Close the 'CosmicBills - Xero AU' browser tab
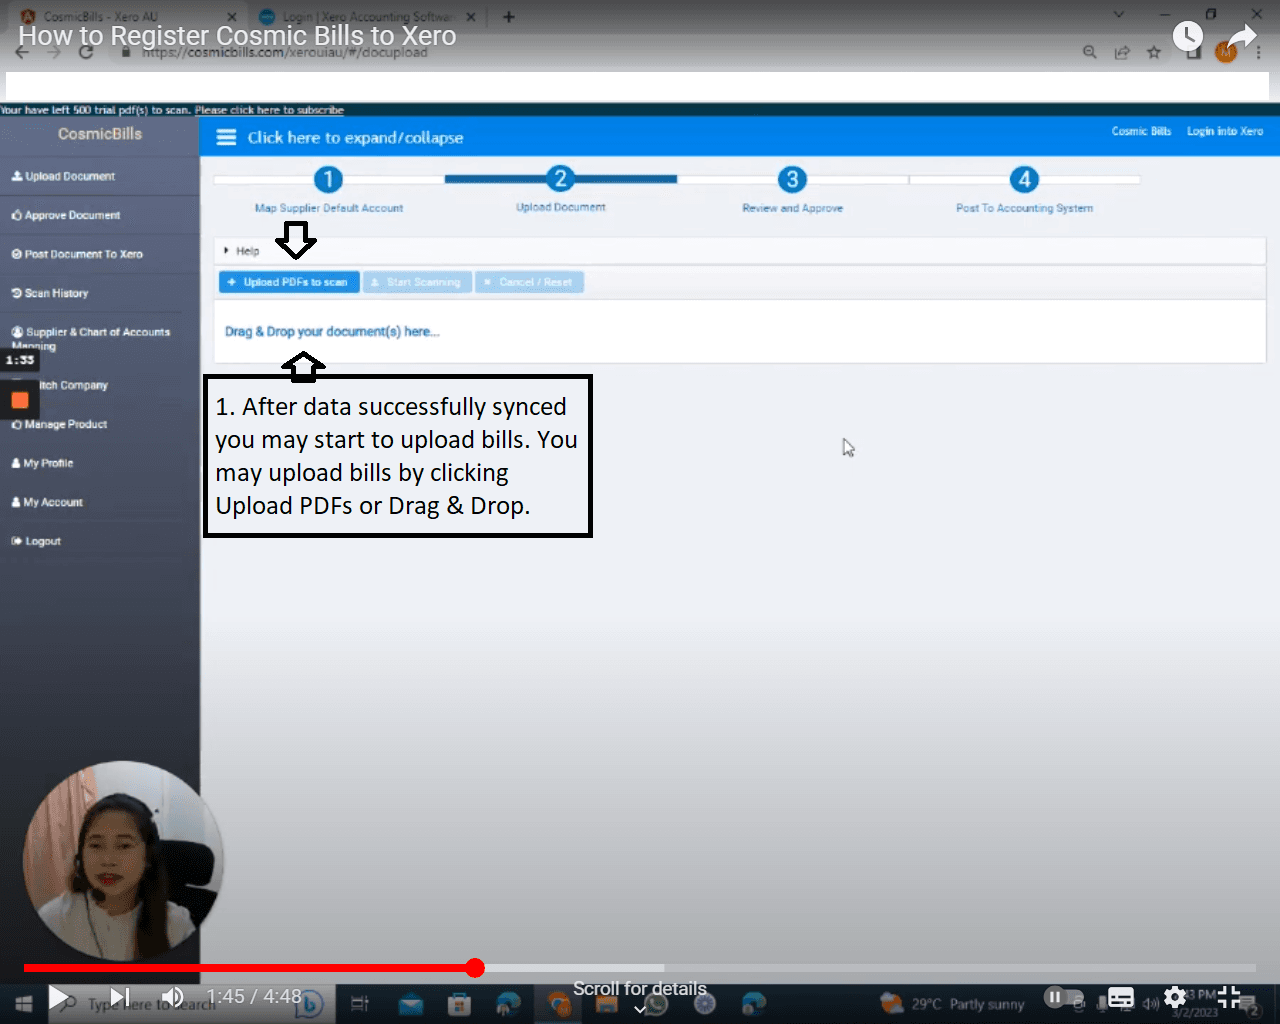 [232, 17]
